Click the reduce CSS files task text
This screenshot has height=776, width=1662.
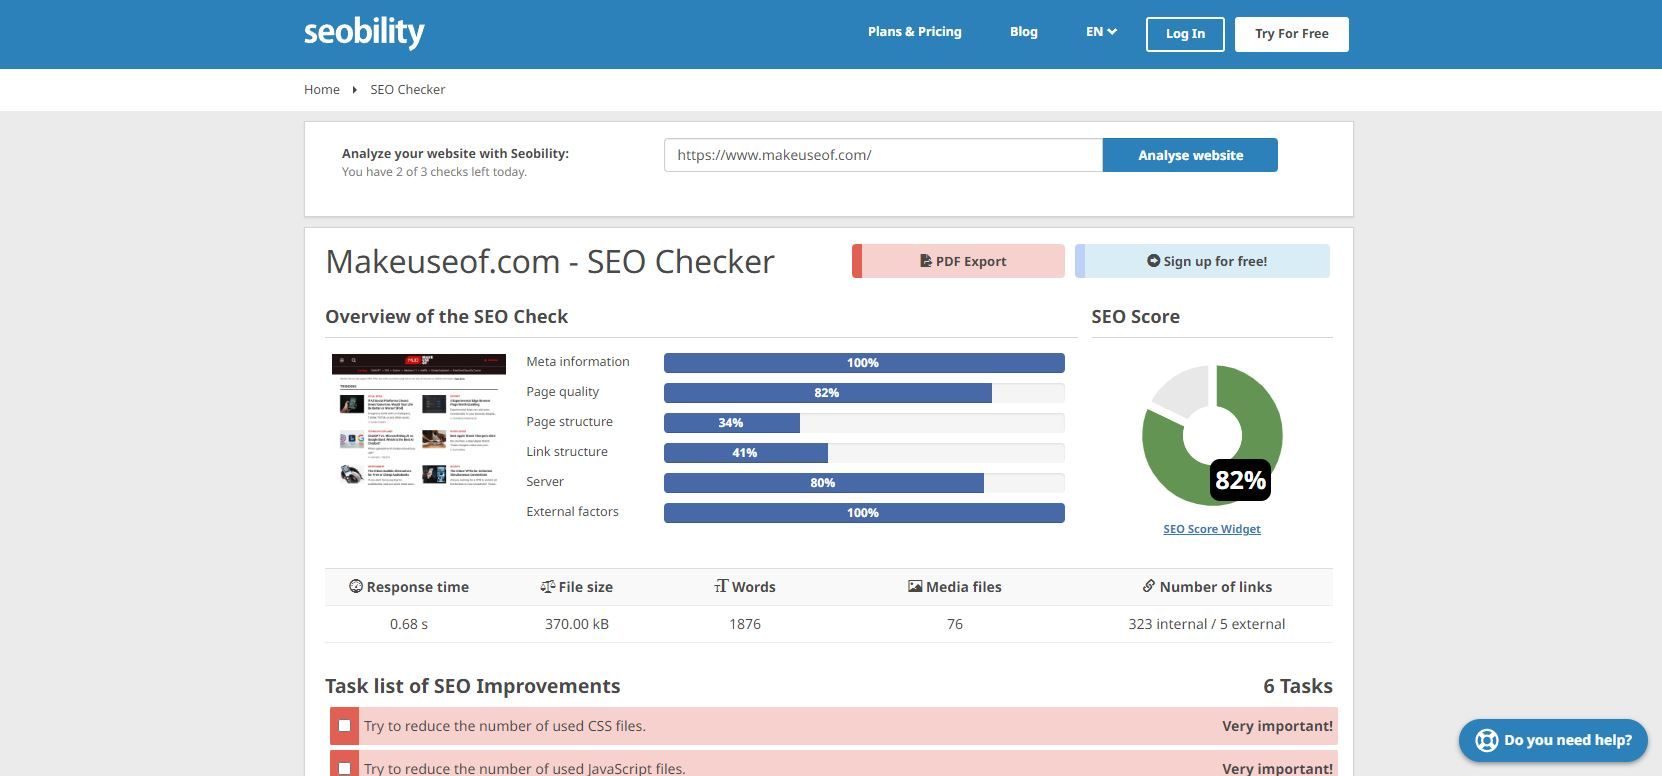click(505, 726)
